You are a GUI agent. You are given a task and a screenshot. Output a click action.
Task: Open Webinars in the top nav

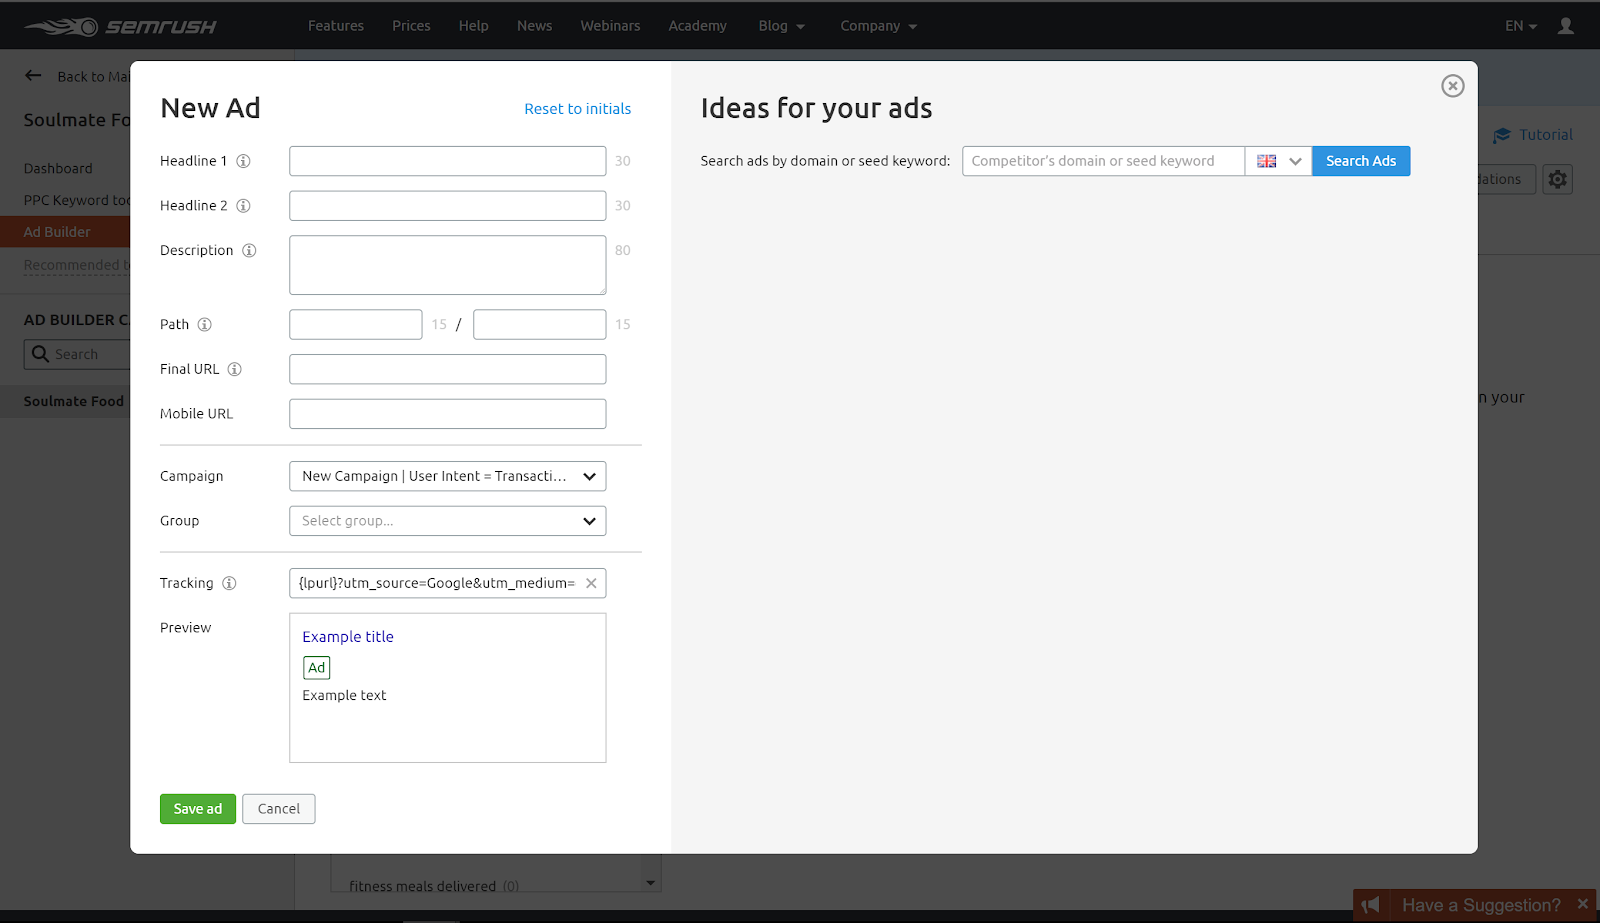(x=610, y=26)
